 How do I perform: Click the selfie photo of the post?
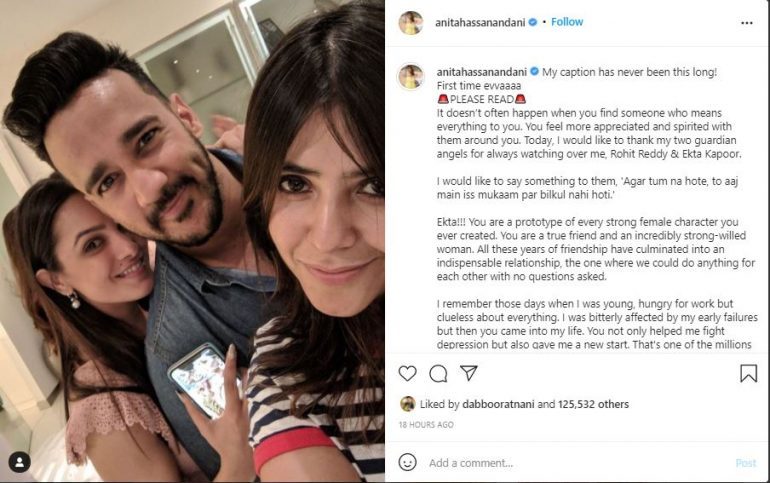pos(192,242)
